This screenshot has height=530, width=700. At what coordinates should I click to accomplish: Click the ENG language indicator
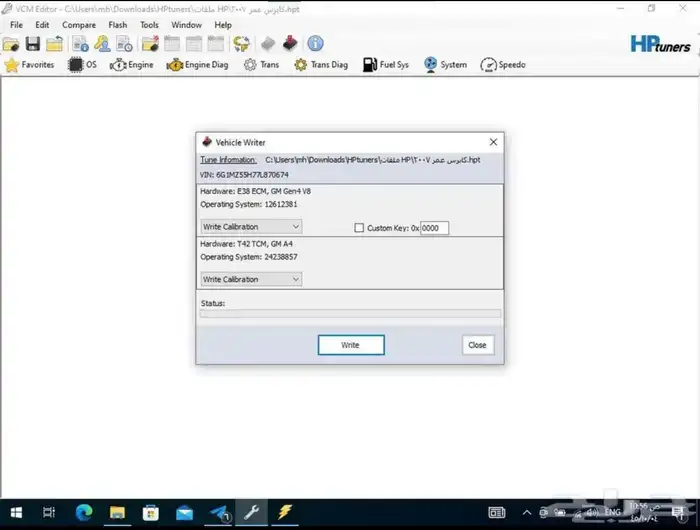pyautogui.click(x=613, y=513)
